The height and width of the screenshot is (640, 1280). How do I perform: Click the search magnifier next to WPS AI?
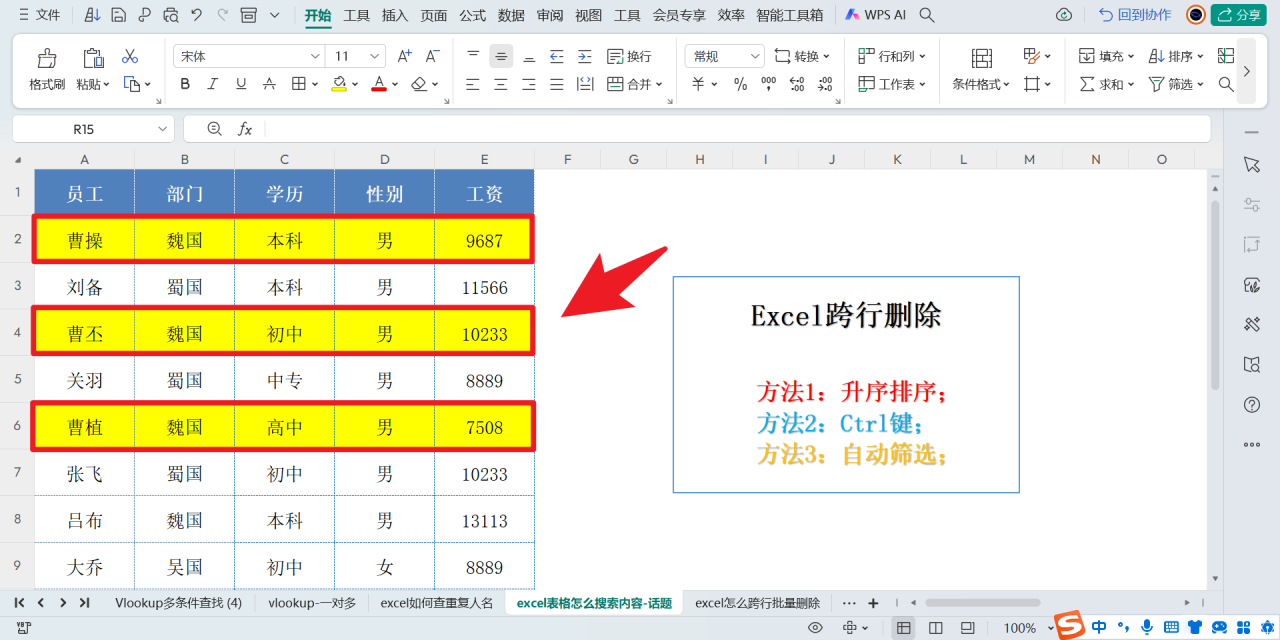coord(927,15)
